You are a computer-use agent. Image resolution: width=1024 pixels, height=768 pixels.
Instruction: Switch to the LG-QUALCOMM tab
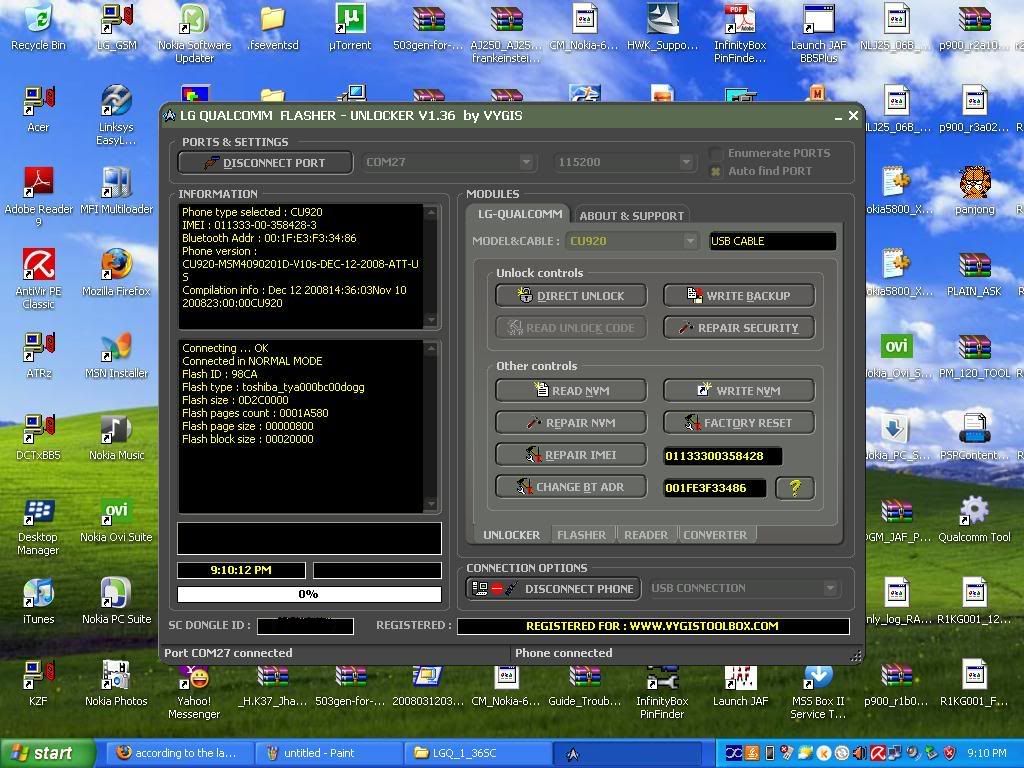520,214
